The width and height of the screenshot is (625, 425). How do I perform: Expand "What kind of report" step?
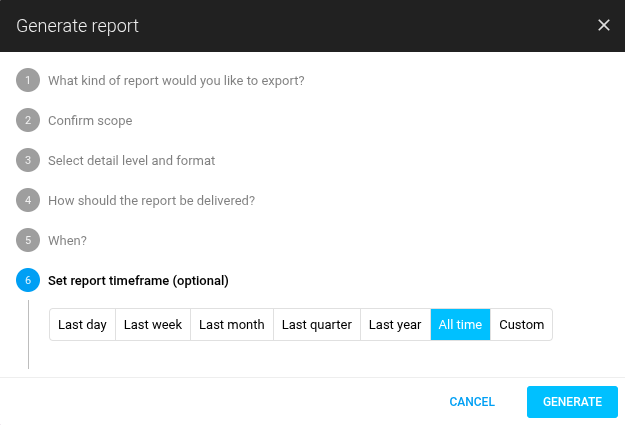tap(176, 80)
